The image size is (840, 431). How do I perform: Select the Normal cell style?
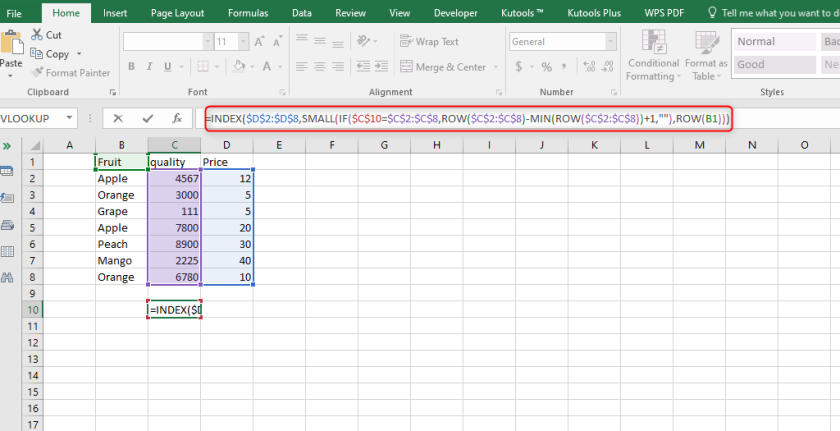coord(775,42)
